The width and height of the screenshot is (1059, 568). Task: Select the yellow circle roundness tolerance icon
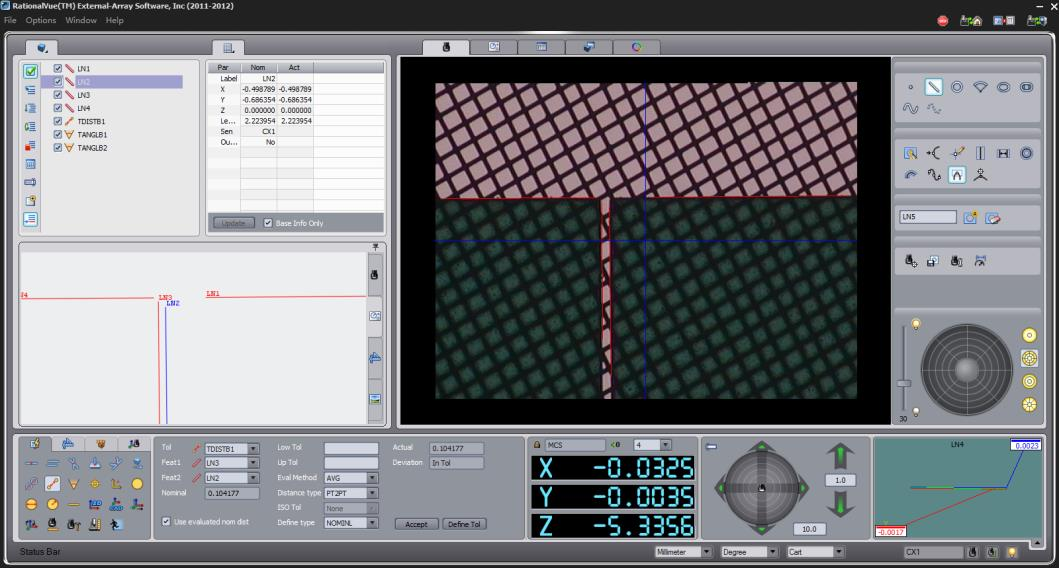tap(137, 484)
